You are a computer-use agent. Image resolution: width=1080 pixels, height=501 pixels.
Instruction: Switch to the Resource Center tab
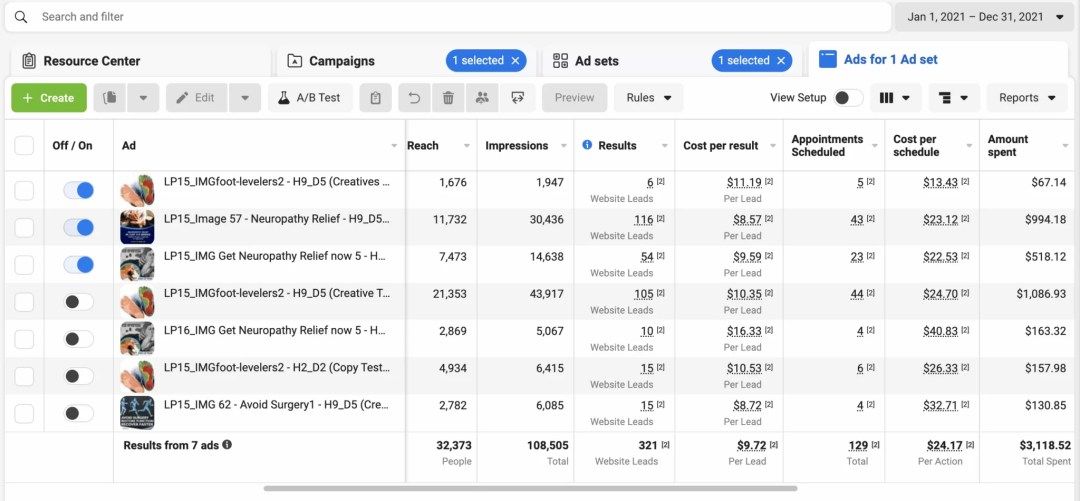point(141,61)
